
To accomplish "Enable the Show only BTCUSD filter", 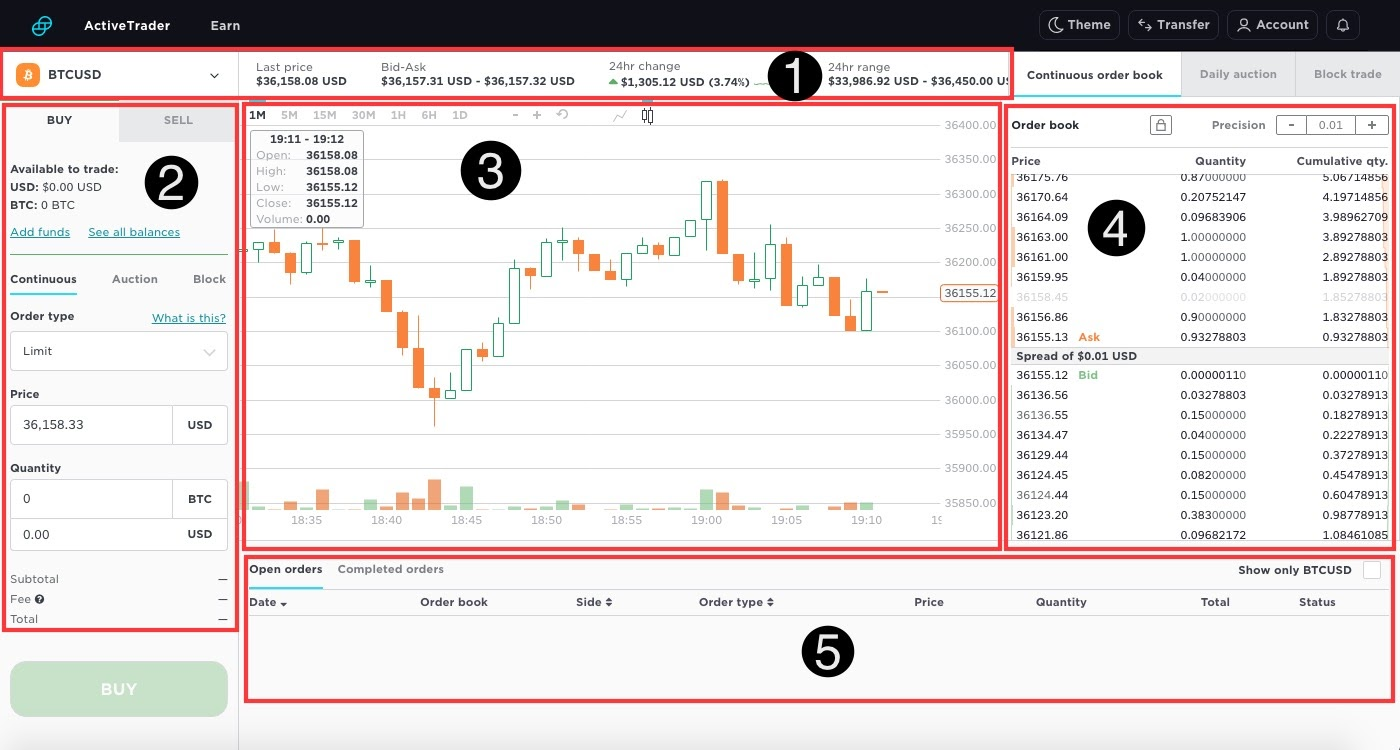I will tap(1373, 568).
